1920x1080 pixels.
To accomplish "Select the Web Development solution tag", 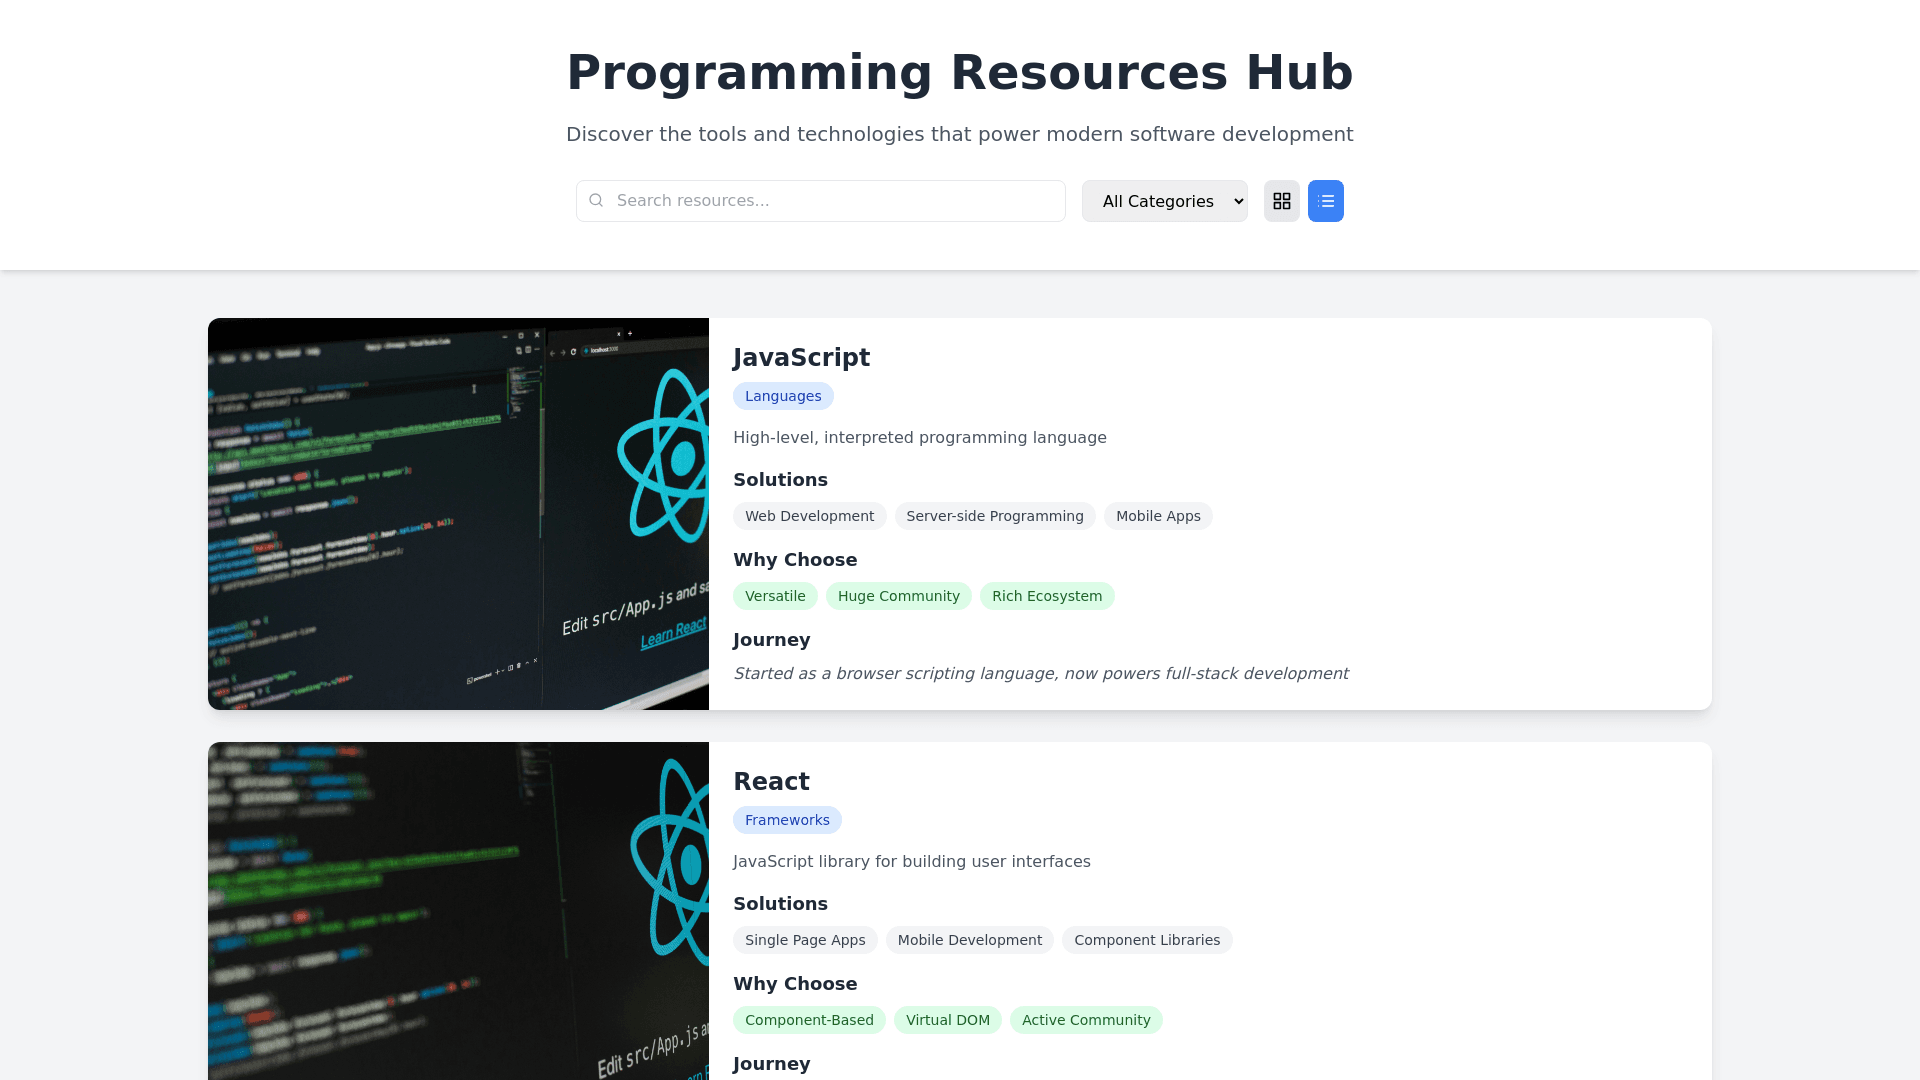I will coord(809,516).
